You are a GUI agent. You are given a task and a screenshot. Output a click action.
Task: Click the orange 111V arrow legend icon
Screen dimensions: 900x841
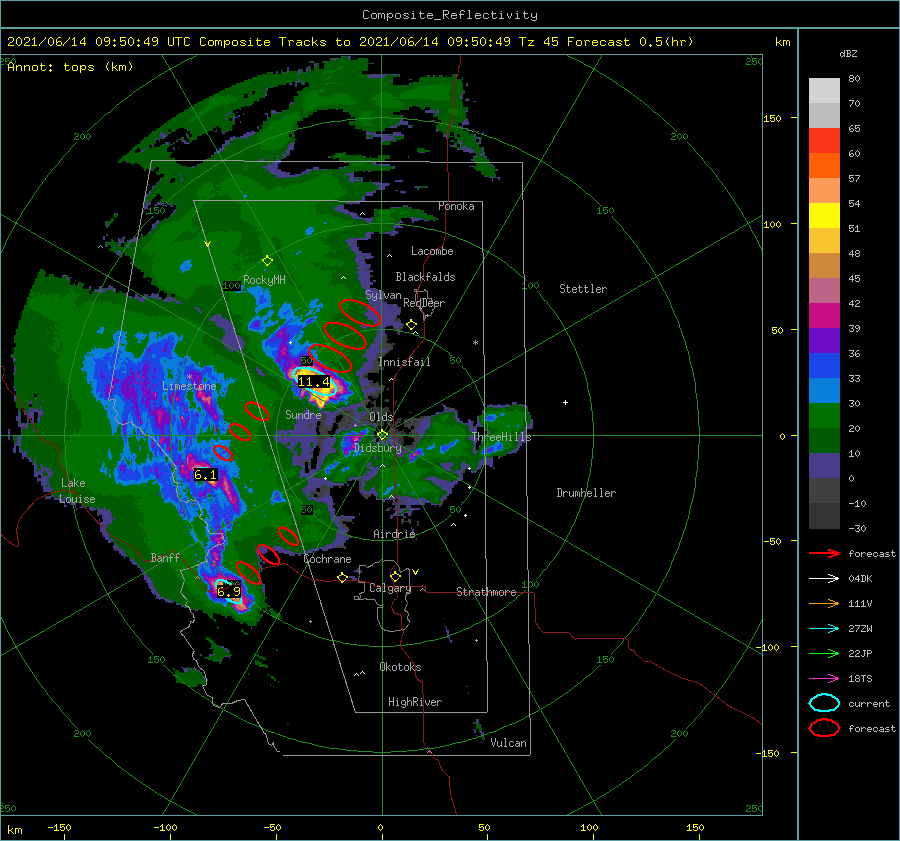tap(824, 603)
